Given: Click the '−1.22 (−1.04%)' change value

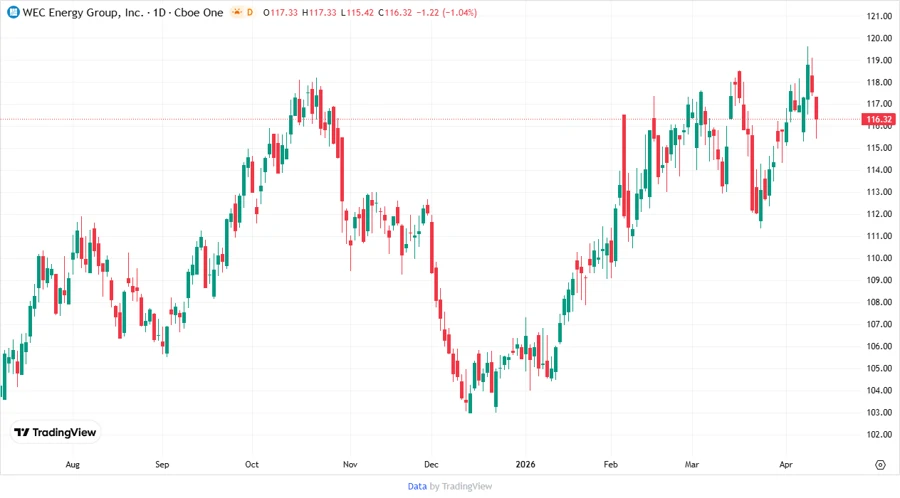Looking at the screenshot, I should (x=447, y=12).
